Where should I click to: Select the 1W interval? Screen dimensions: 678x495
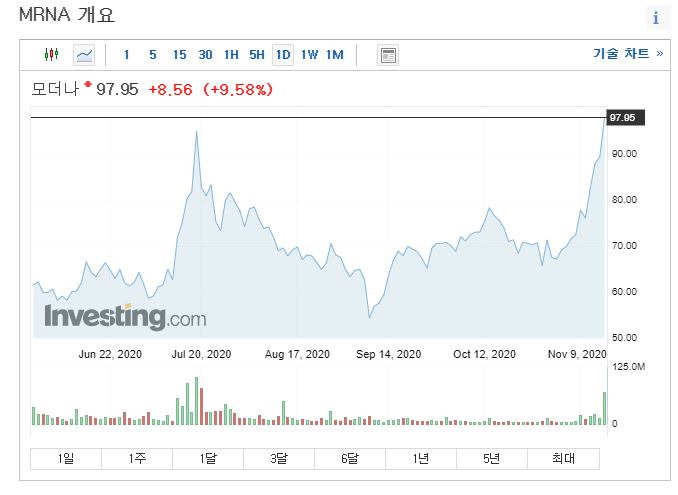(309, 55)
